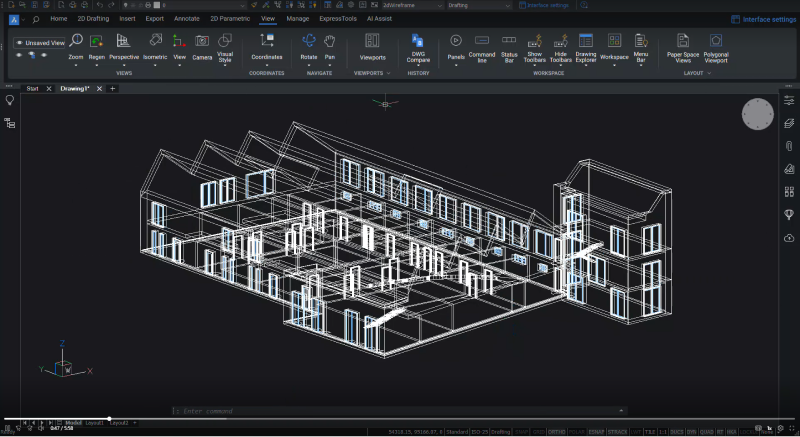Click in the Enter command field
The height and width of the screenshot is (437, 800).
tap(398, 411)
